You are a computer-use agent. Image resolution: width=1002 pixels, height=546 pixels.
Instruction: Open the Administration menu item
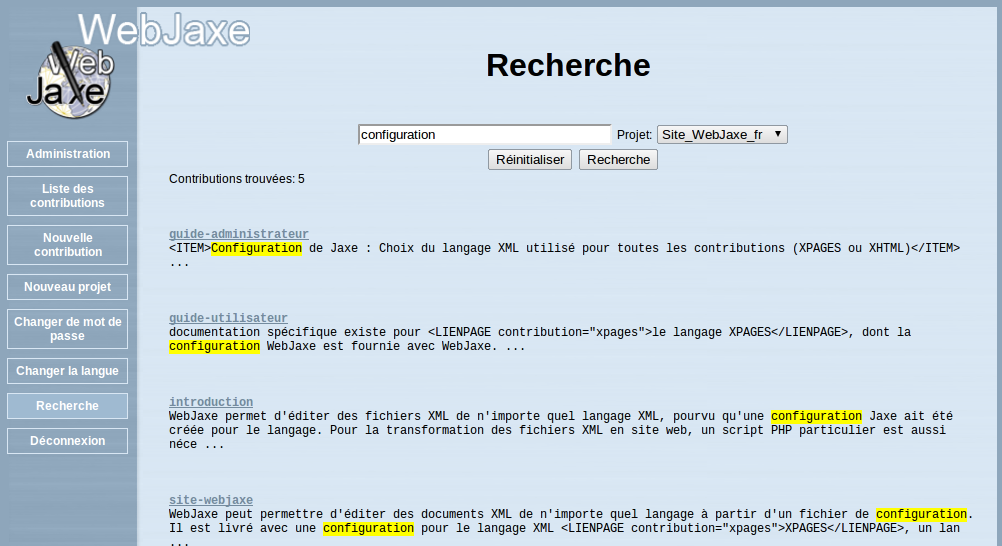pos(68,154)
